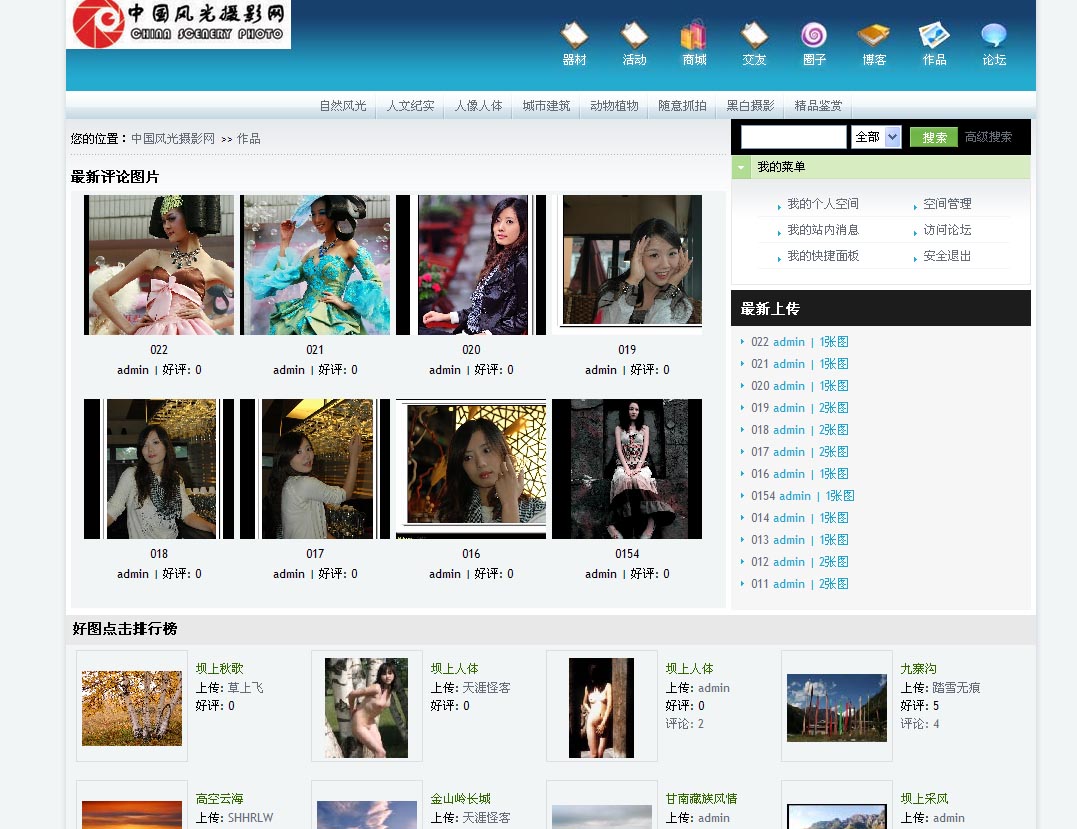Select the 动物植物 category tab
Image resolution: width=1077 pixels, height=829 pixels.
point(614,106)
